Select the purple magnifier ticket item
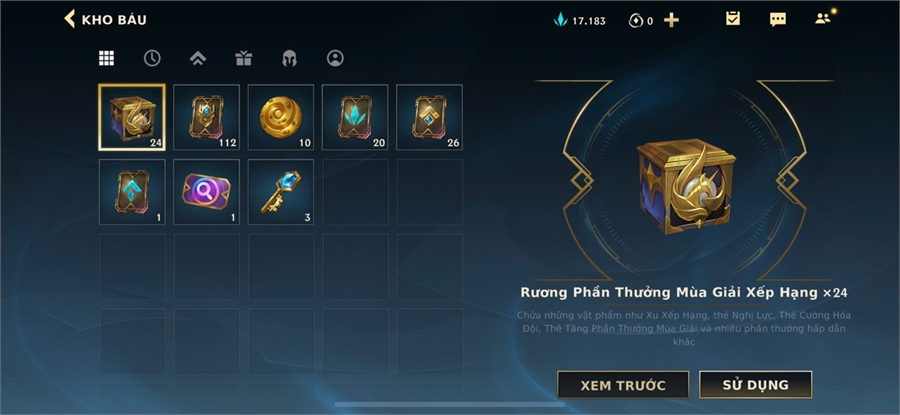This screenshot has width=900, height=415. coord(207,192)
